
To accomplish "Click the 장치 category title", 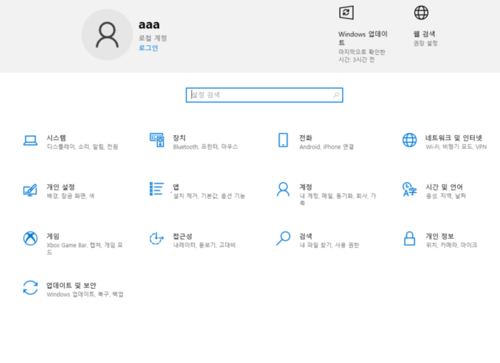I will coord(179,138).
